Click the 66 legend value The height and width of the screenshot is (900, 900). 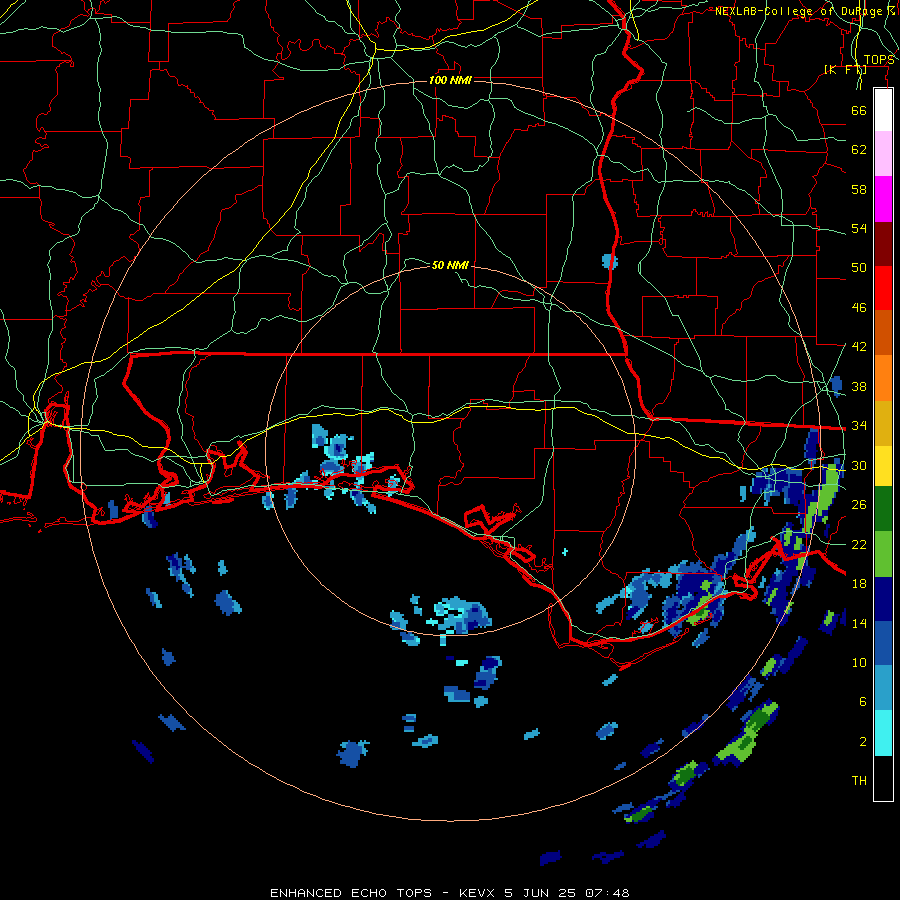click(x=859, y=110)
